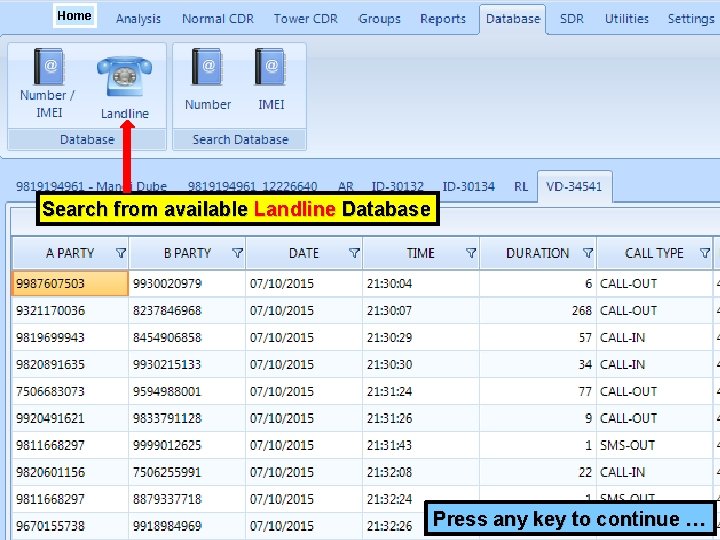
Task: Switch to the Analysis ribbon tab
Action: (138, 19)
